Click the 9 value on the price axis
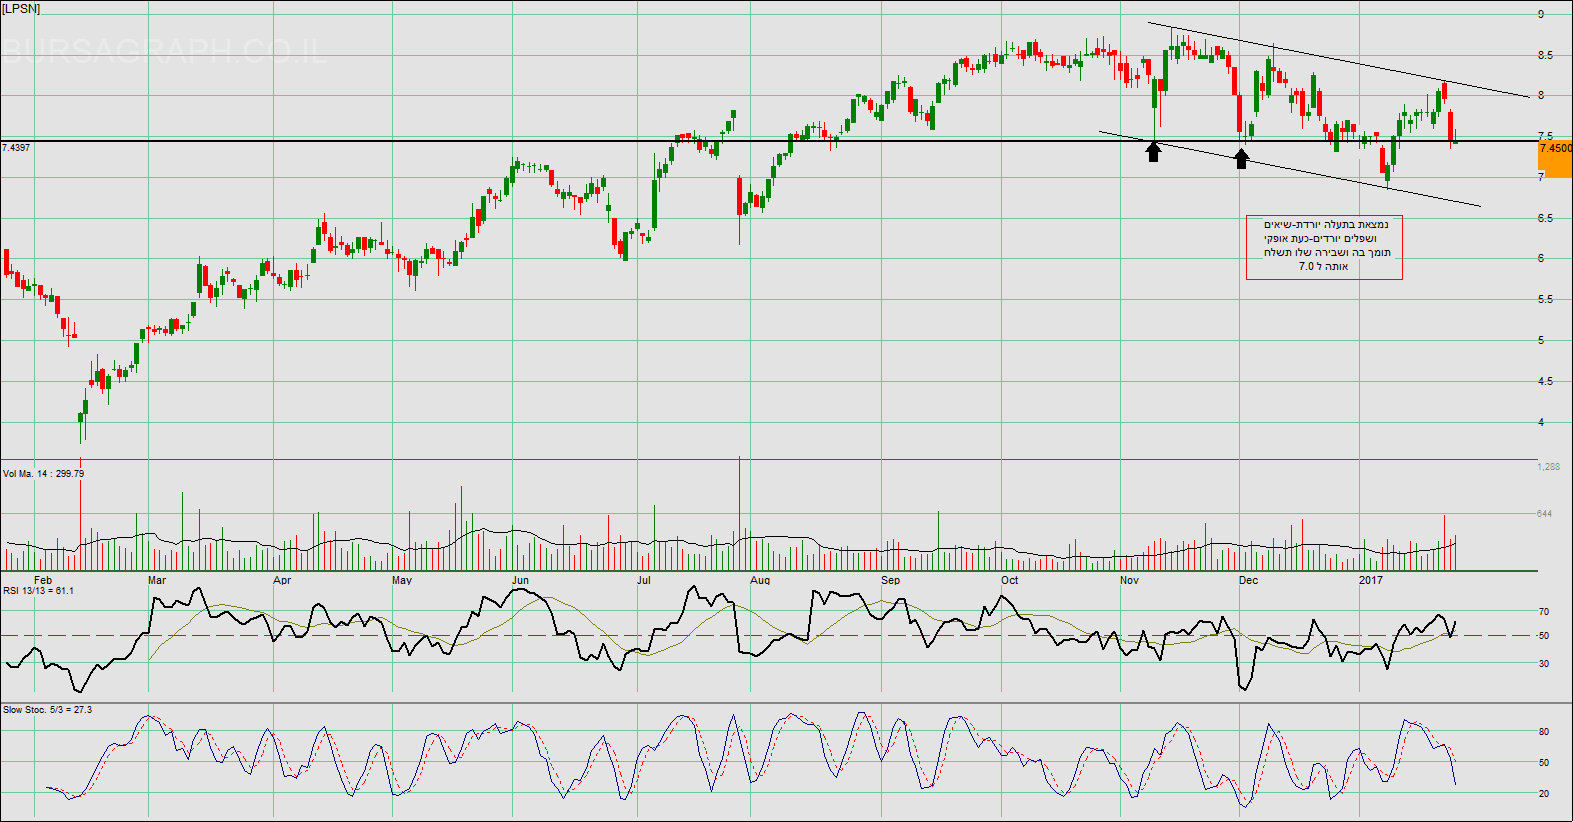Viewport: 1573px width, 822px height. pos(1541,14)
